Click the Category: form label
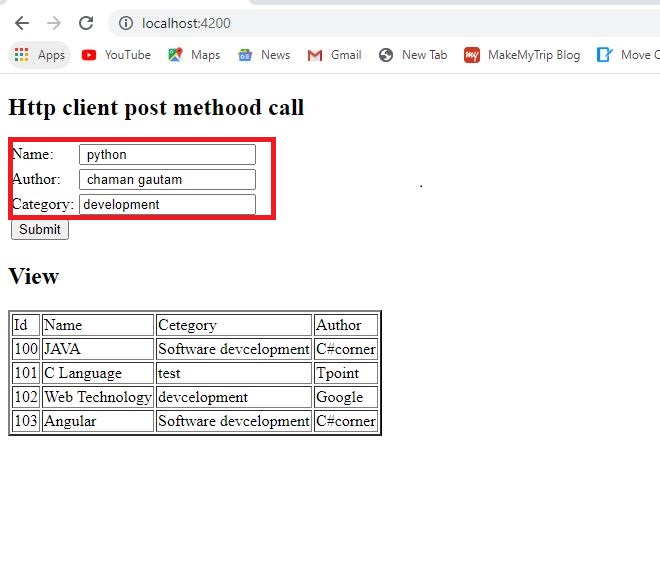 coord(43,205)
